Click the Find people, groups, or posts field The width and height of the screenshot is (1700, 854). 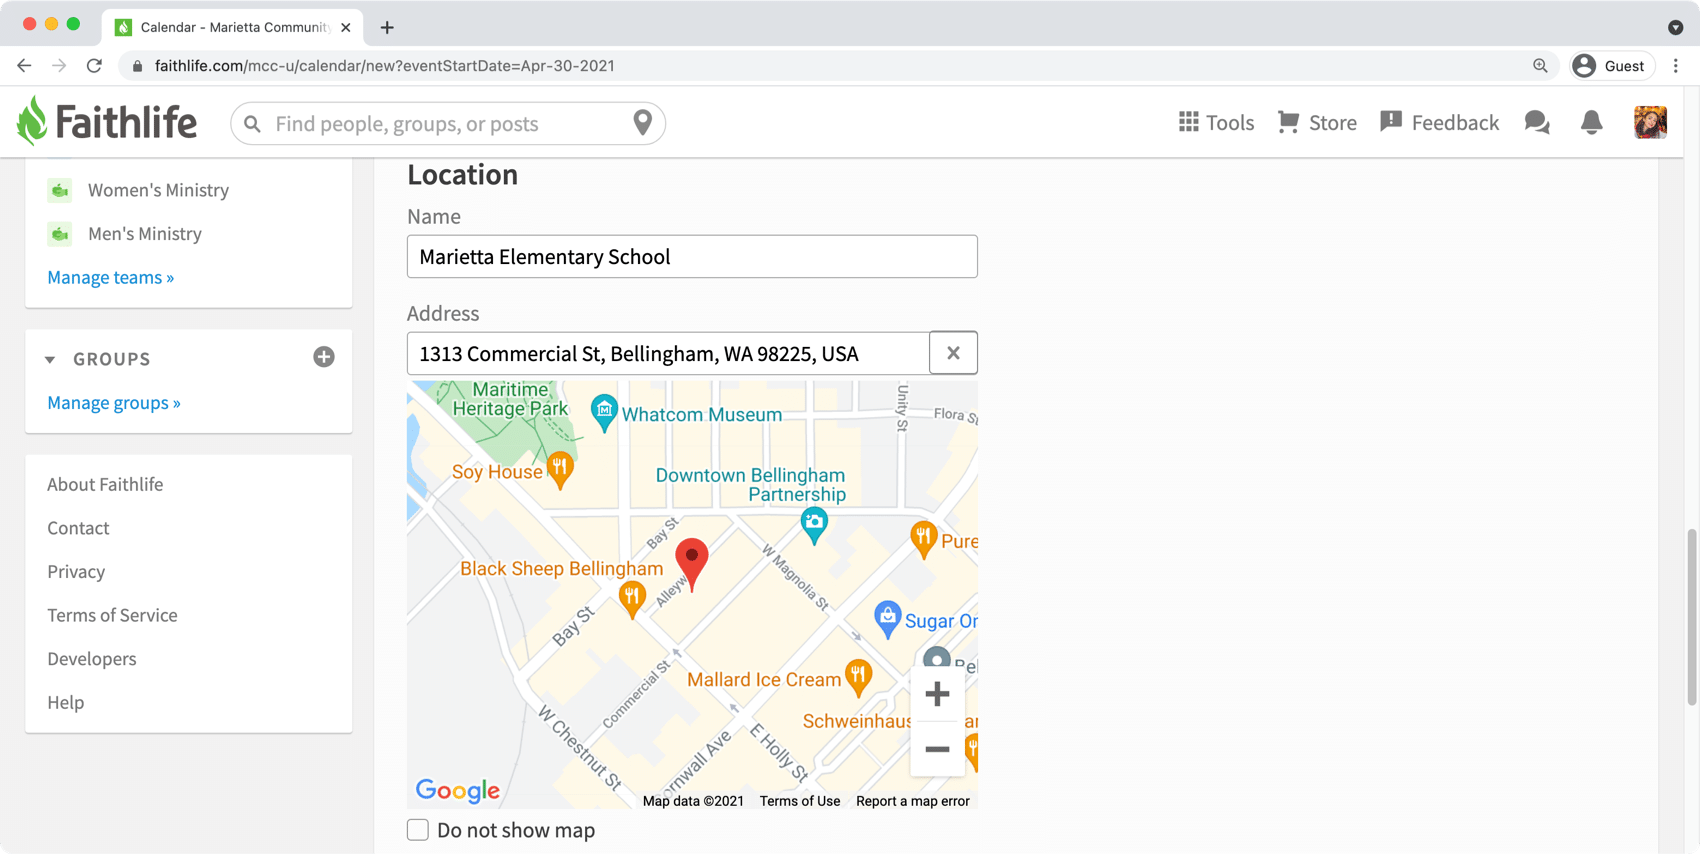point(447,124)
